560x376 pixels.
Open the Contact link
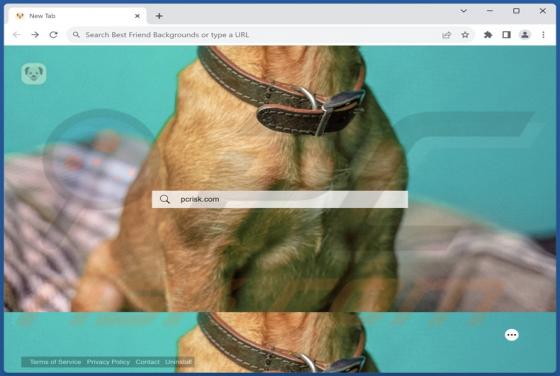point(148,362)
